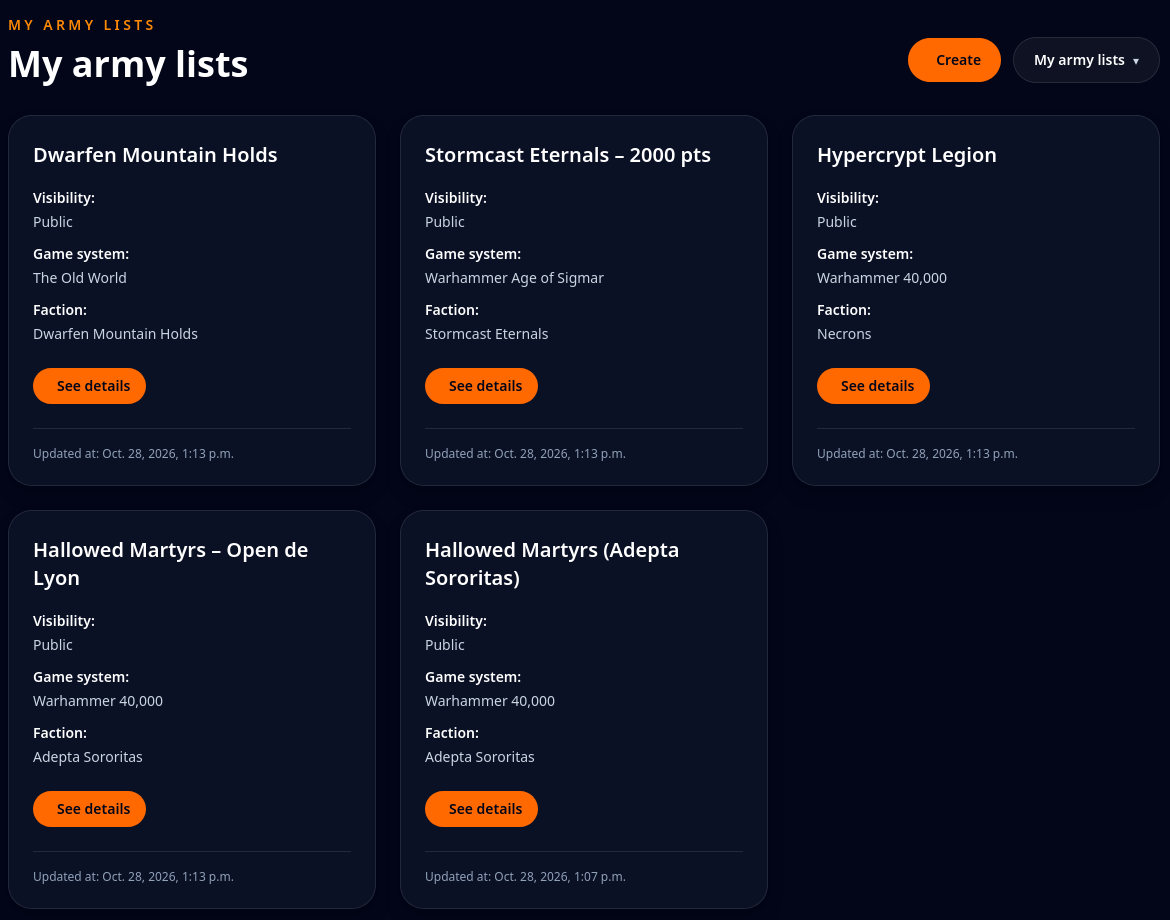1170x920 pixels.
Task: Select the Stormcast Eternals – 2000 pts title
Action: click(x=568, y=154)
